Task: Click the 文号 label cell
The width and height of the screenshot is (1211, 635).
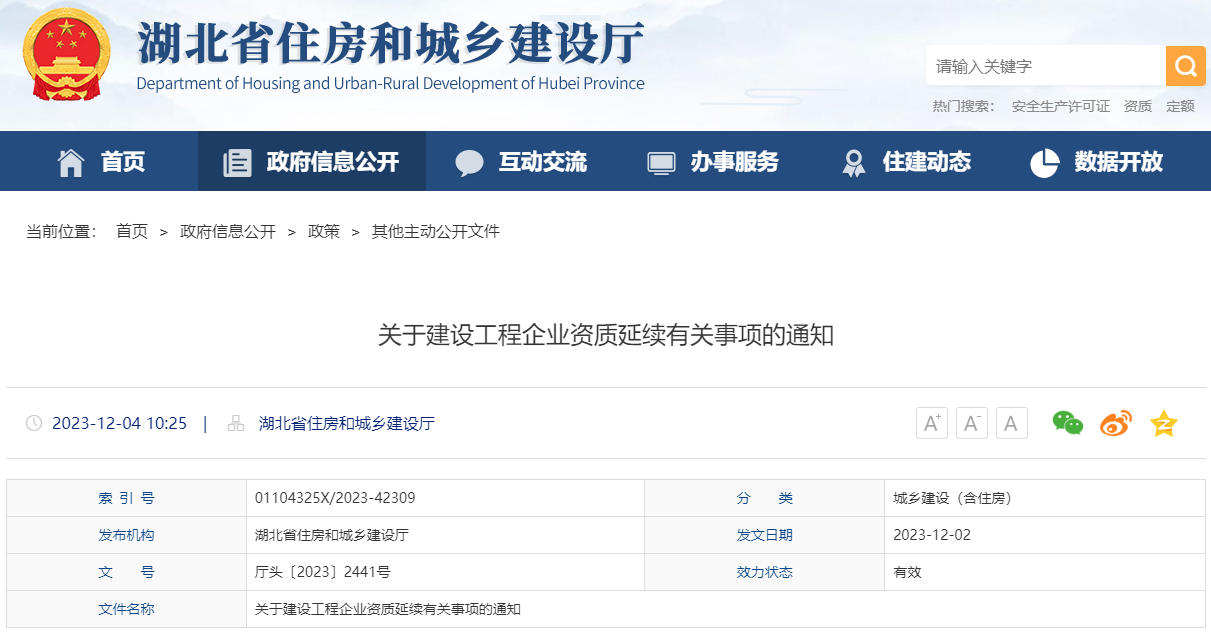Action: [x=126, y=572]
